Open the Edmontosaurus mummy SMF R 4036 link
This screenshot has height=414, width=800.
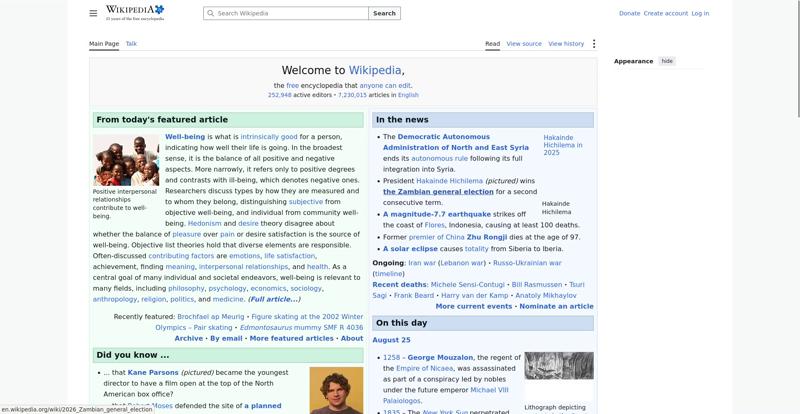click(x=302, y=328)
